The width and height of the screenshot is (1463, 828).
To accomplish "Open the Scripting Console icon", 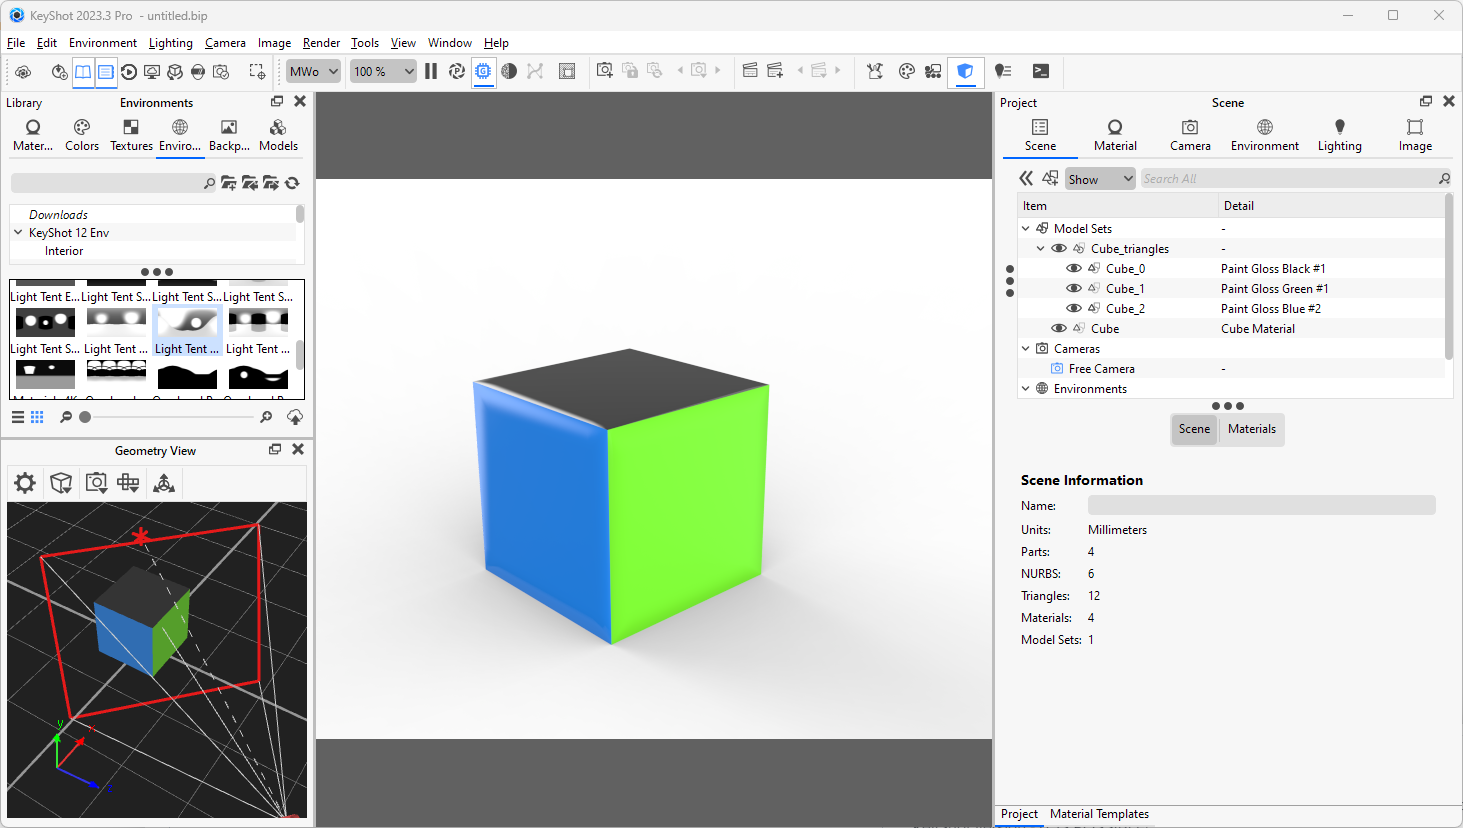I will 1041,71.
